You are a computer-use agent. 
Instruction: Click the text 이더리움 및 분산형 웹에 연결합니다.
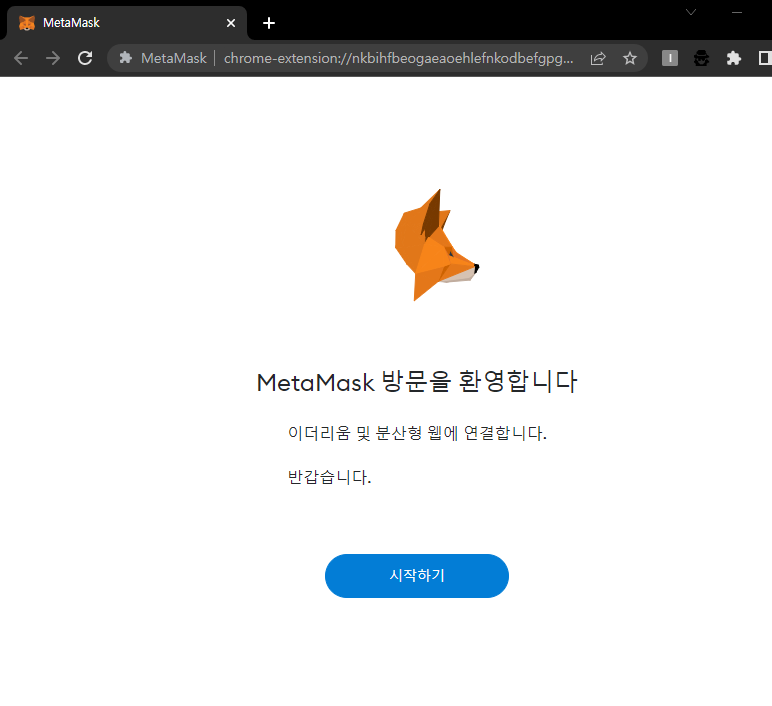417,433
